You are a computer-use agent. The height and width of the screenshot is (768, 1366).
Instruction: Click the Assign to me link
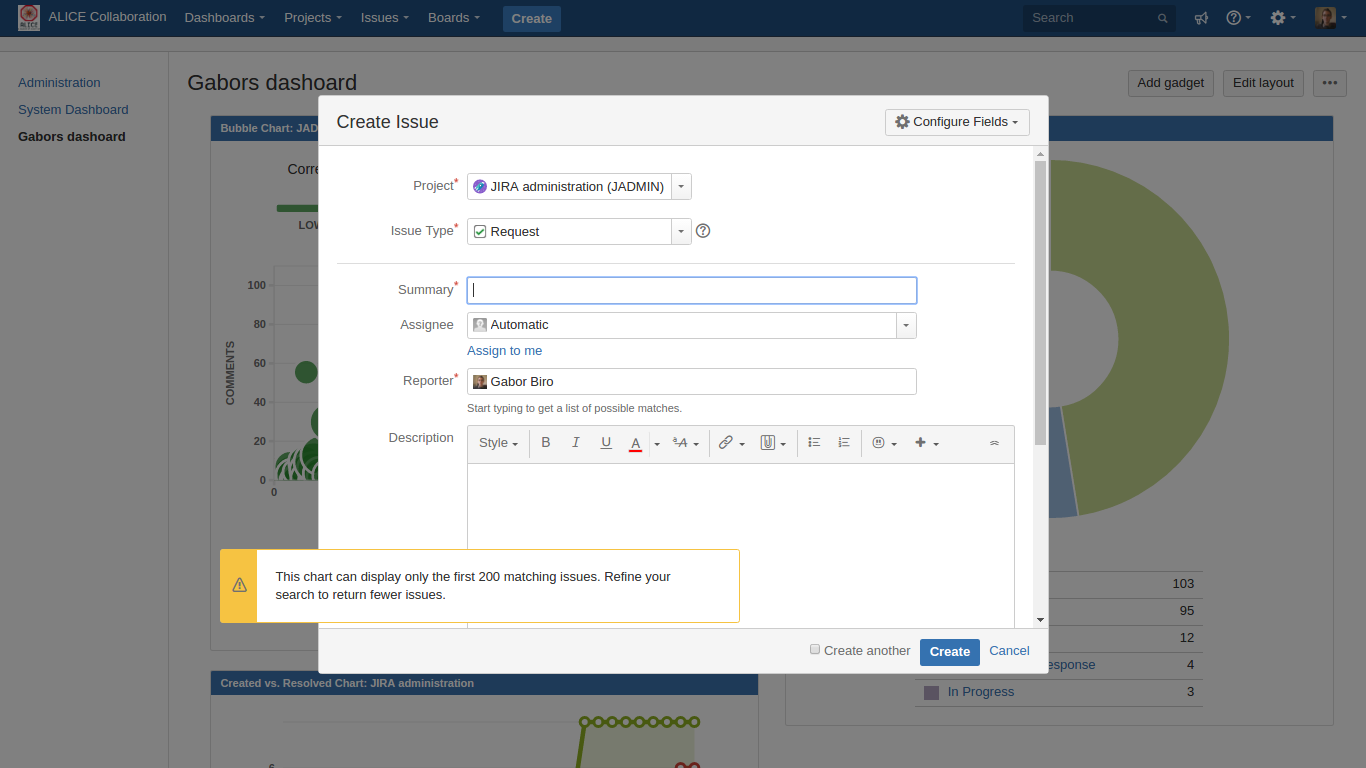(505, 351)
